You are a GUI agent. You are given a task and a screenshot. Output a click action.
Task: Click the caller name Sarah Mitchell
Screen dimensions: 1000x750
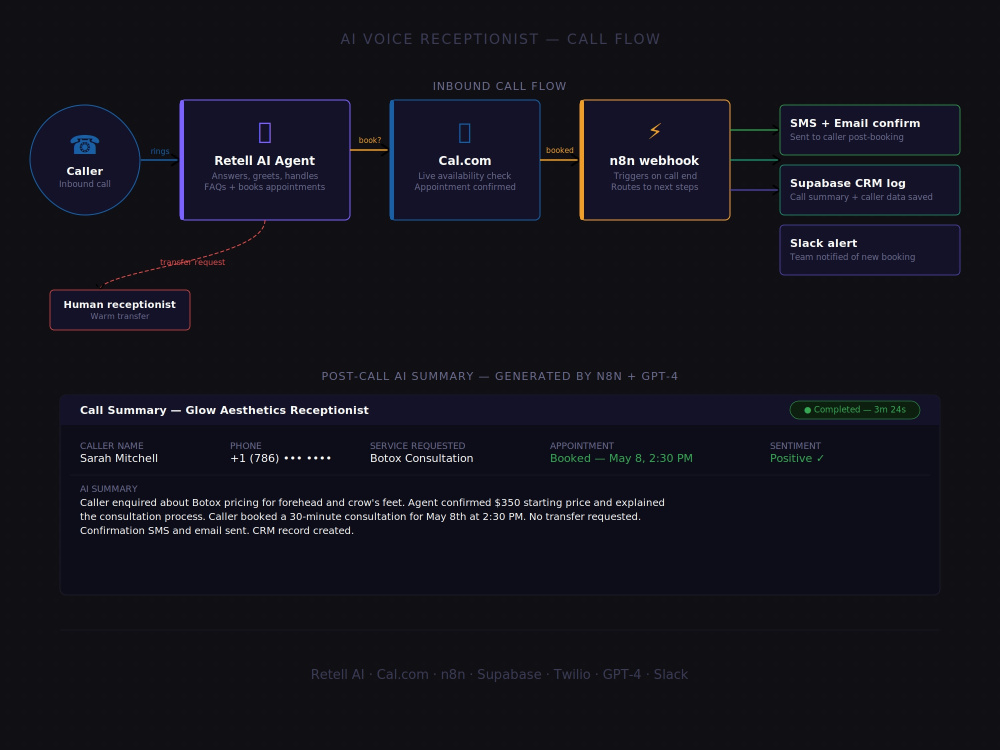click(x=119, y=459)
